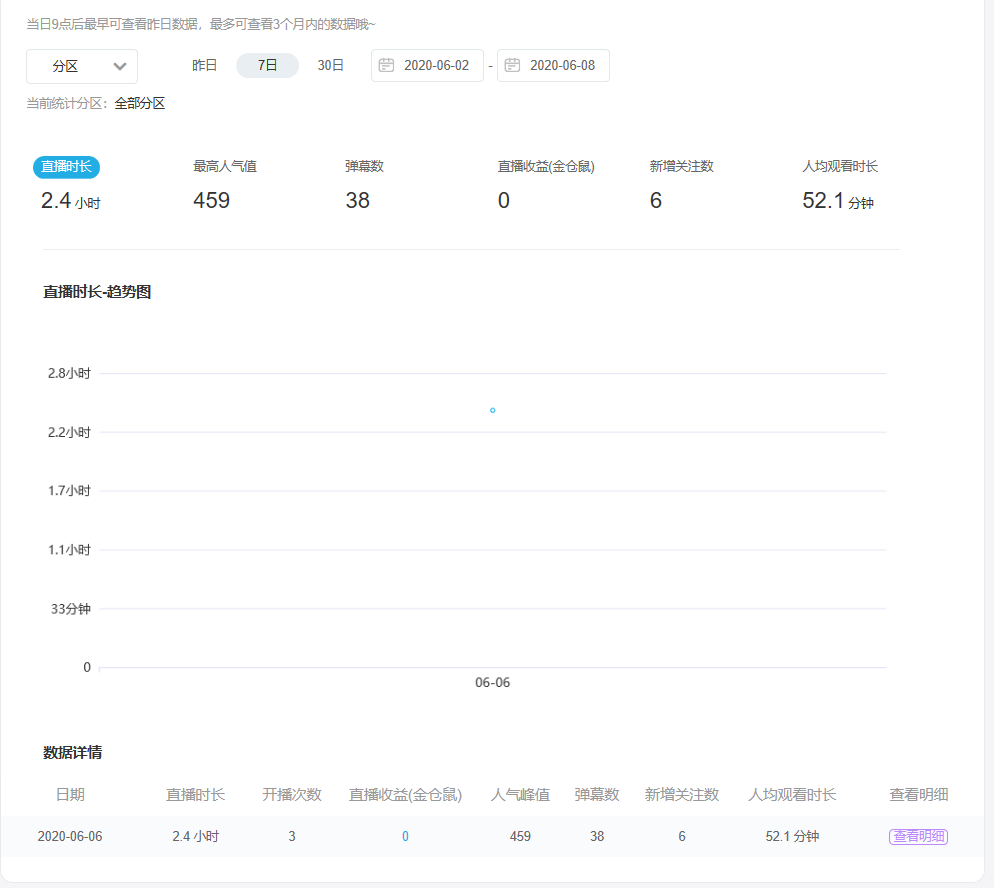Screen dimensions: 994x888
Task: Click the end date calendar icon
Action: (512, 65)
